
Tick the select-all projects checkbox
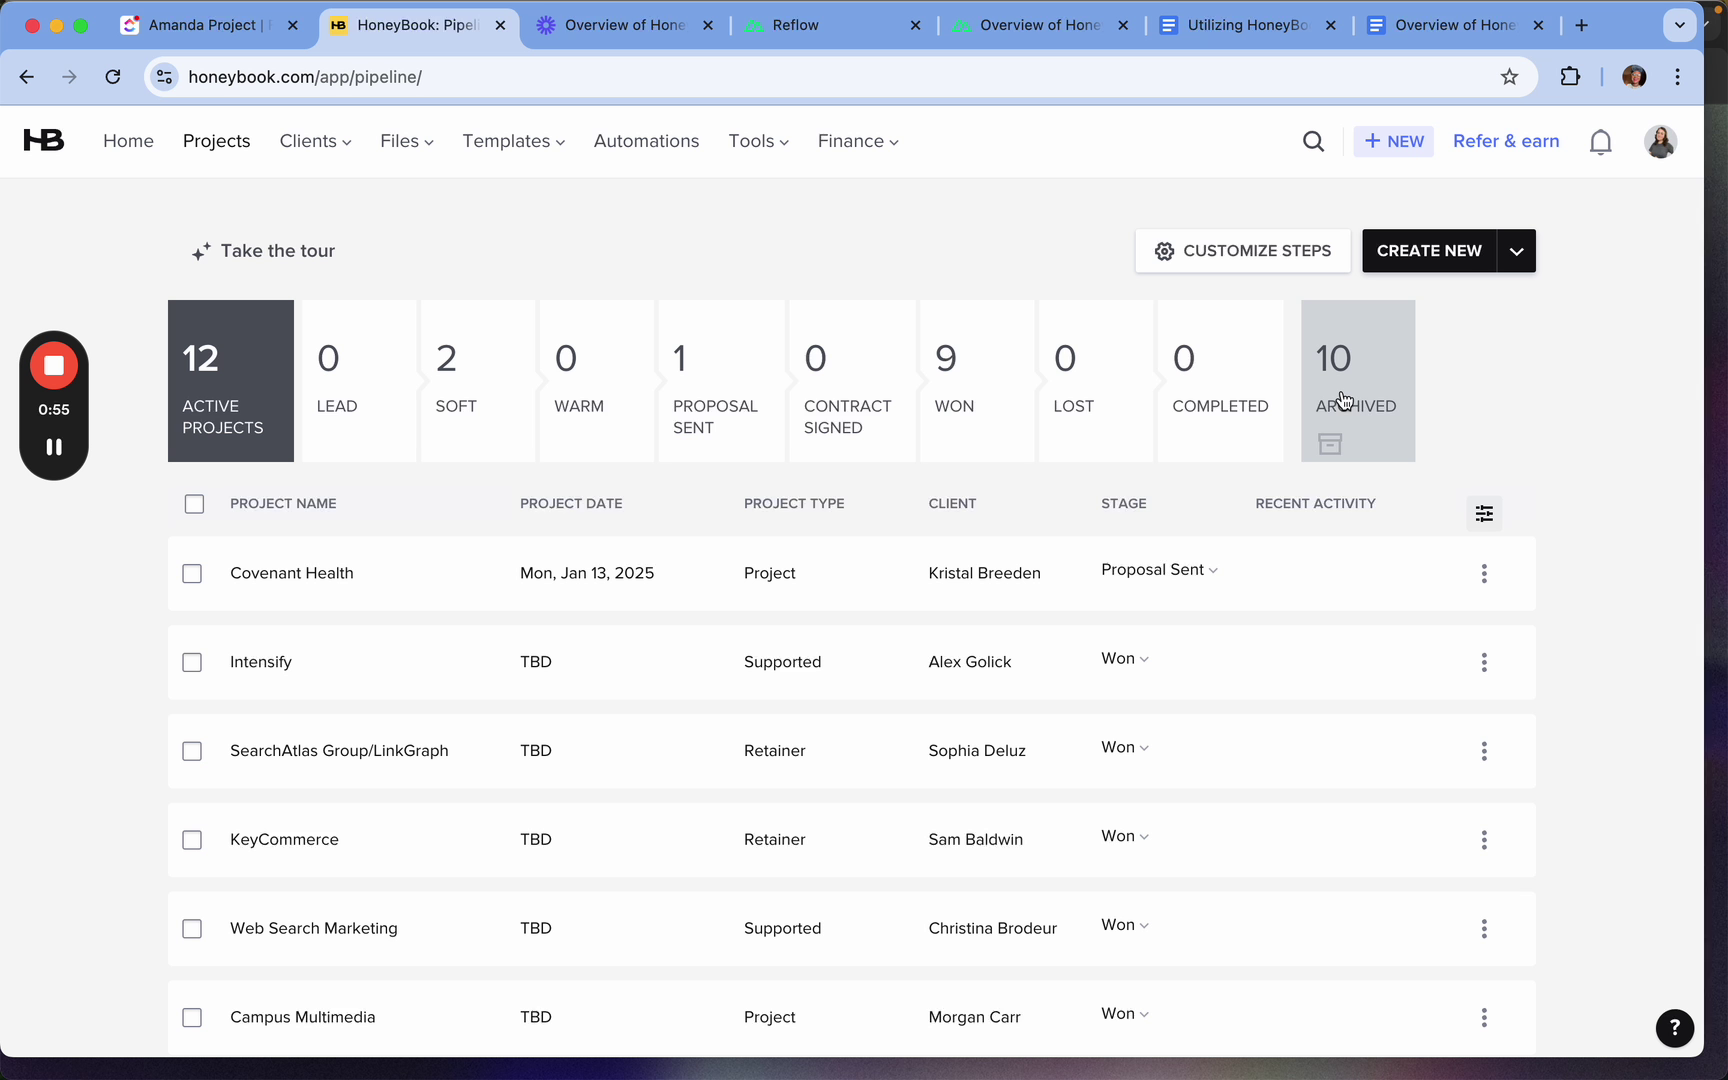click(194, 504)
